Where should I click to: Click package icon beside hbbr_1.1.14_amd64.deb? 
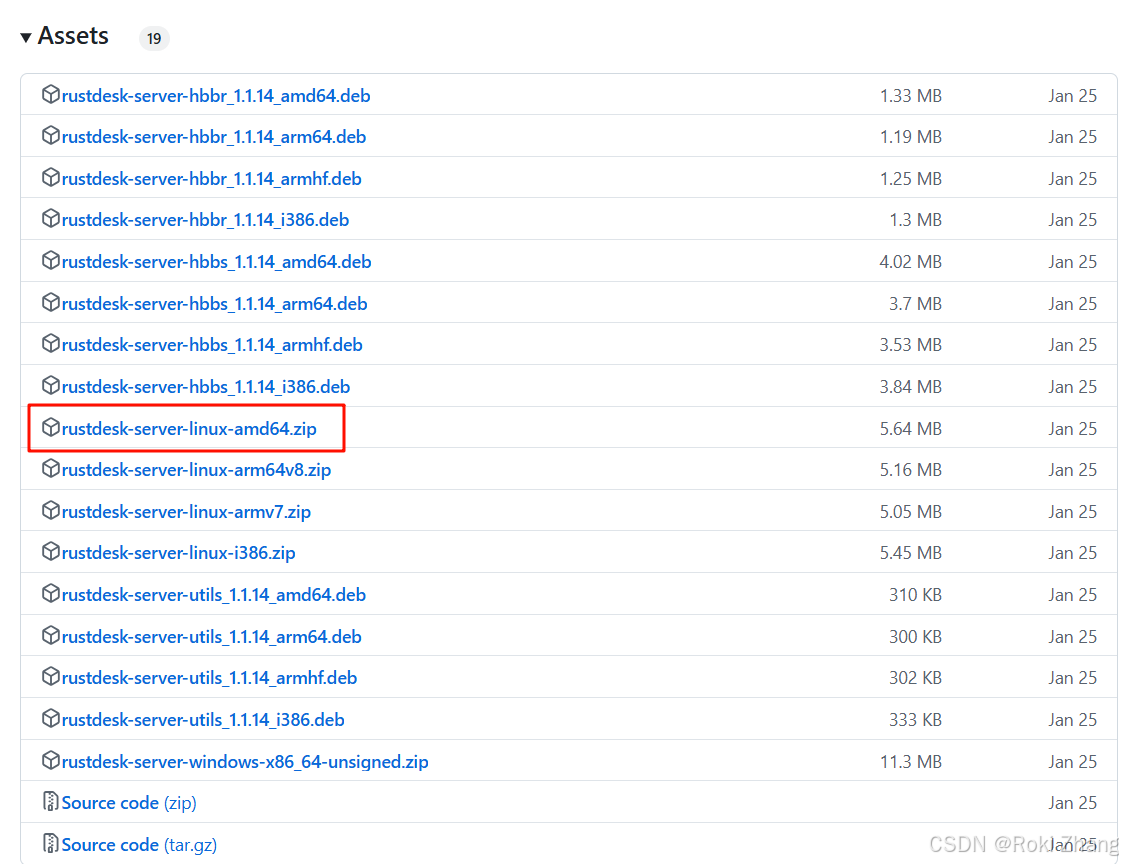pyautogui.click(x=51, y=95)
